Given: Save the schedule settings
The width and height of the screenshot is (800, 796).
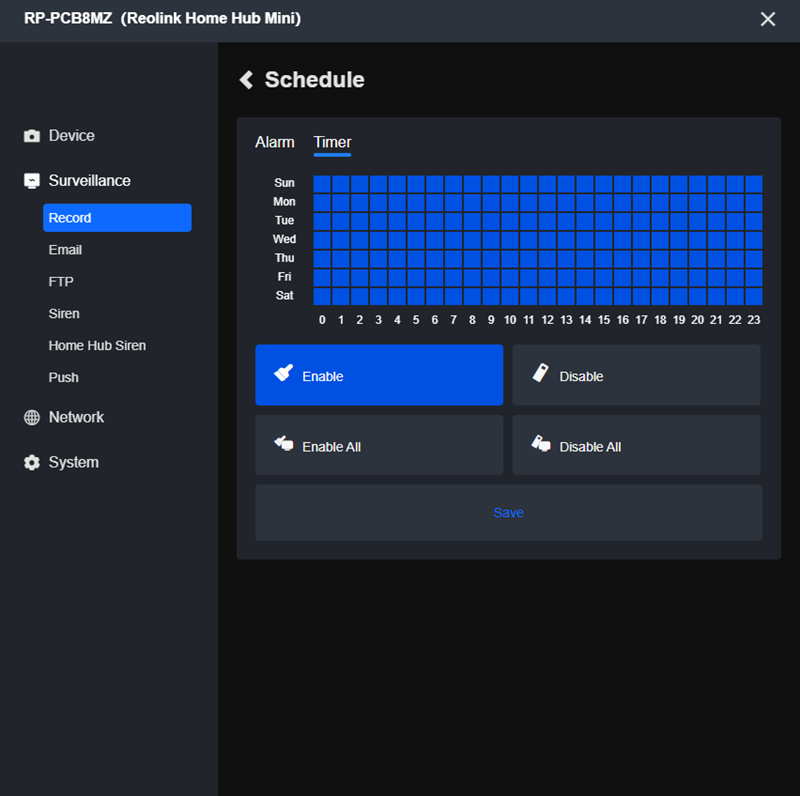Looking at the screenshot, I should pyautogui.click(x=509, y=512).
